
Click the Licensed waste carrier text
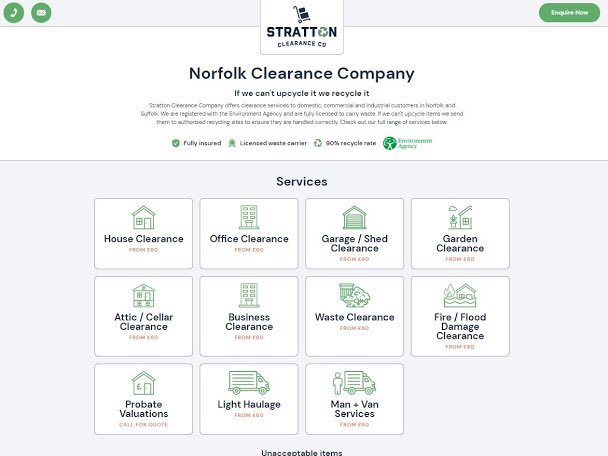(273, 143)
